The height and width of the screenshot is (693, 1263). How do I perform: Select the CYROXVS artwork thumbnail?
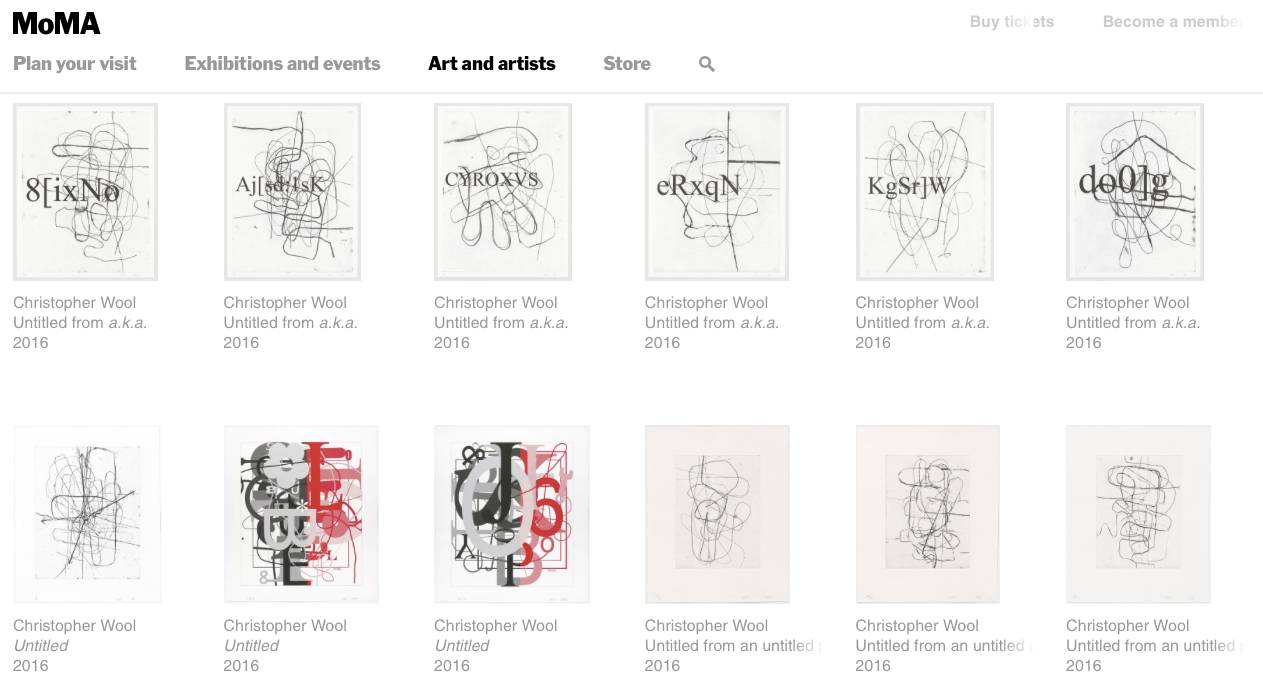(x=503, y=192)
